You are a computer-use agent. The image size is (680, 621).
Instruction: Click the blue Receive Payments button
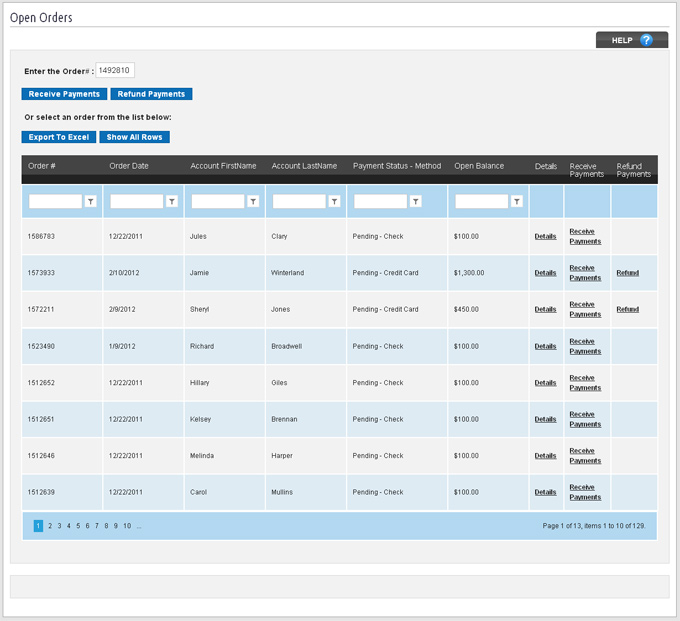click(64, 94)
